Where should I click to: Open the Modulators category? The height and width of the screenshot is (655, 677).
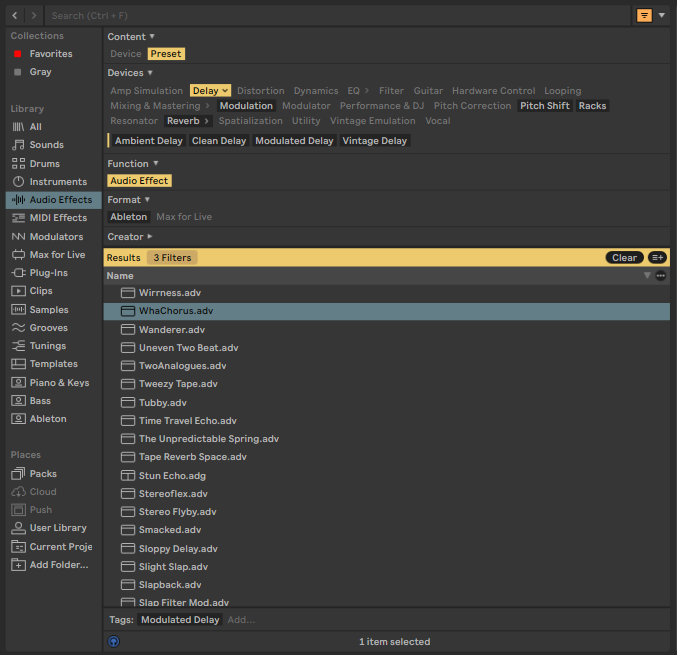(54, 237)
